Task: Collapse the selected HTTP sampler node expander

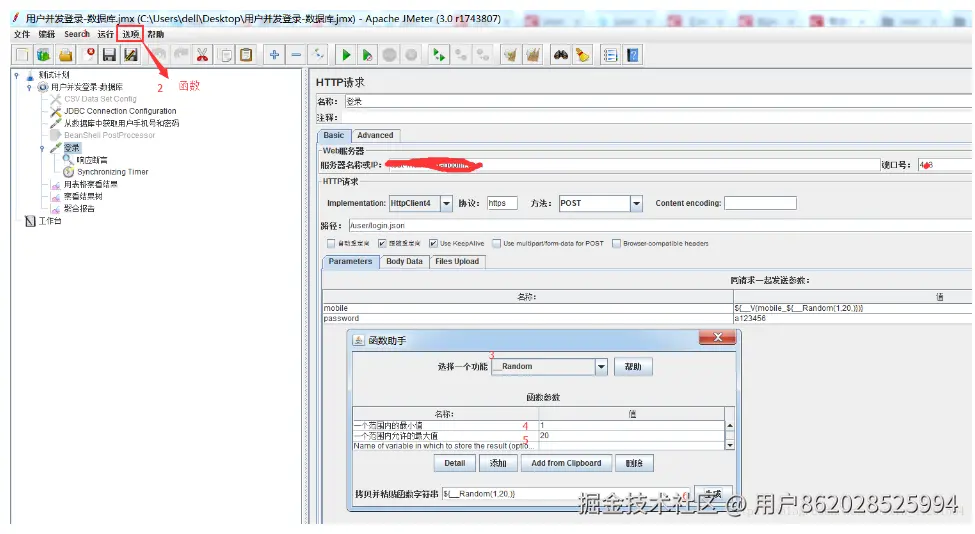Action: [42, 148]
